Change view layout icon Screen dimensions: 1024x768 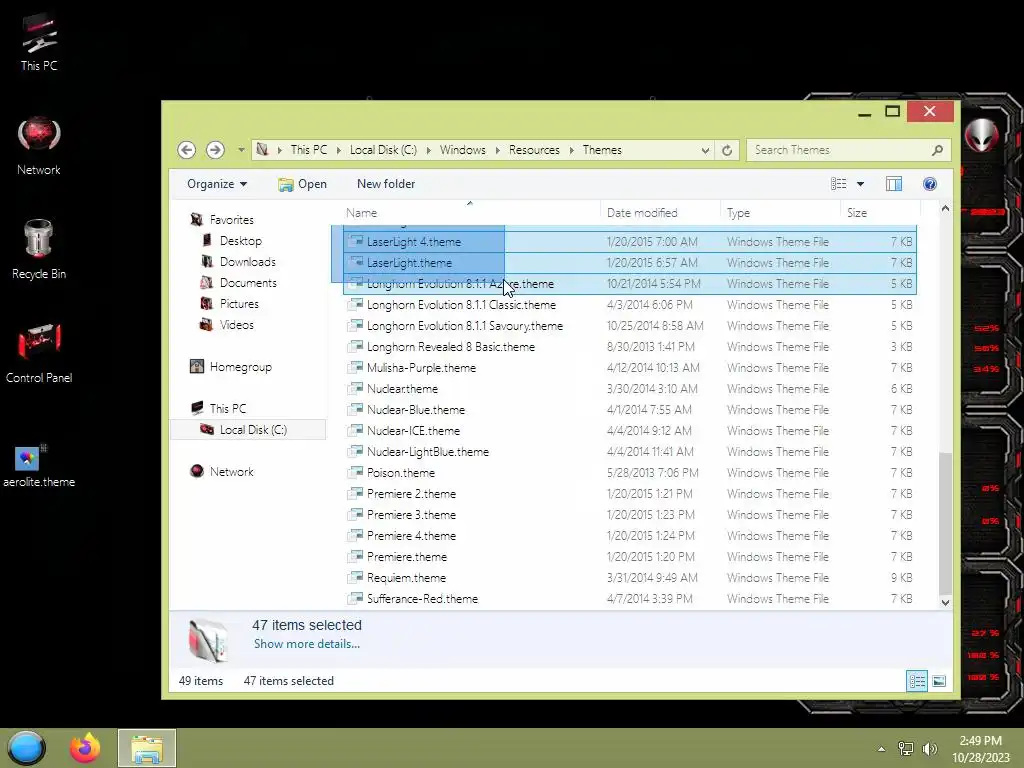pyautogui.click(x=839, y=184)
